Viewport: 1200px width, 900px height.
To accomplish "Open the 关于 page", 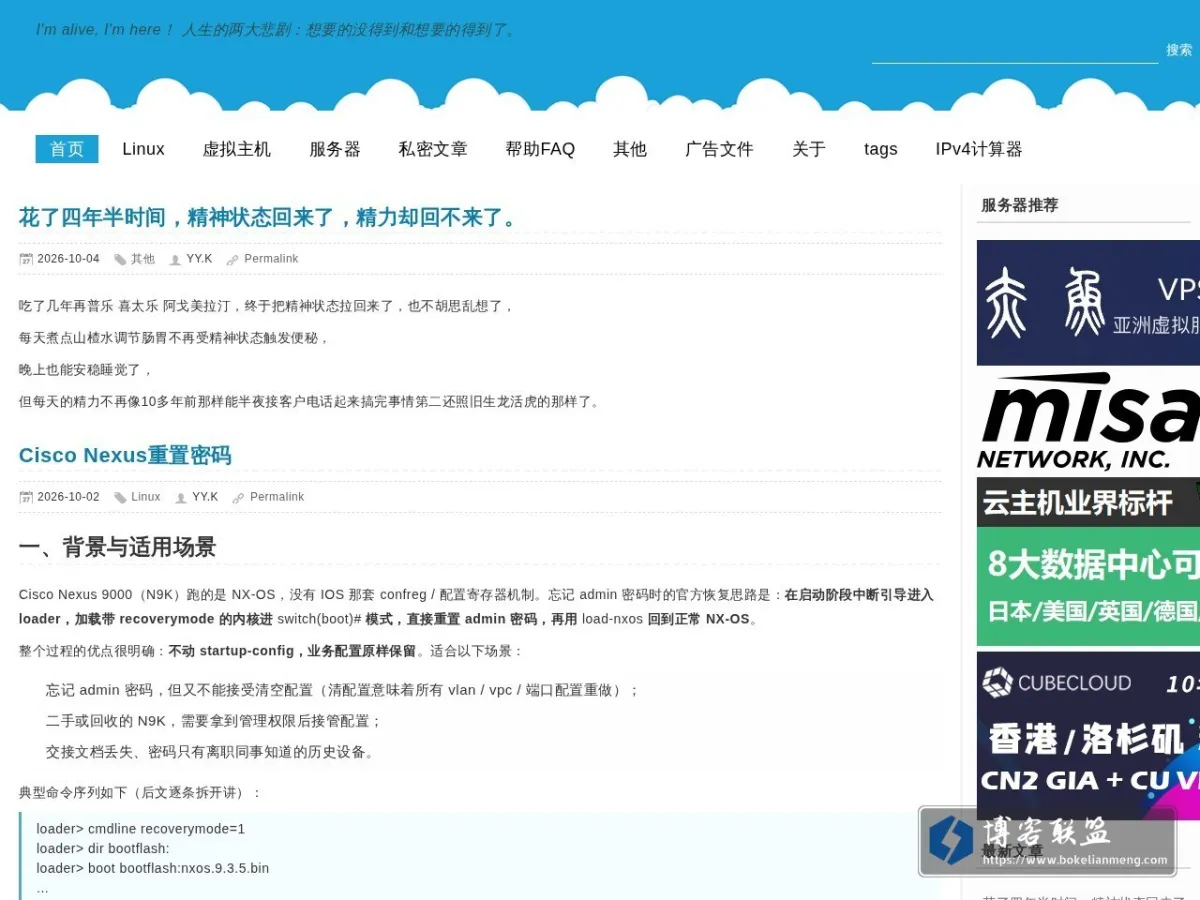I will pyautogui.click(x=809, y=149).
